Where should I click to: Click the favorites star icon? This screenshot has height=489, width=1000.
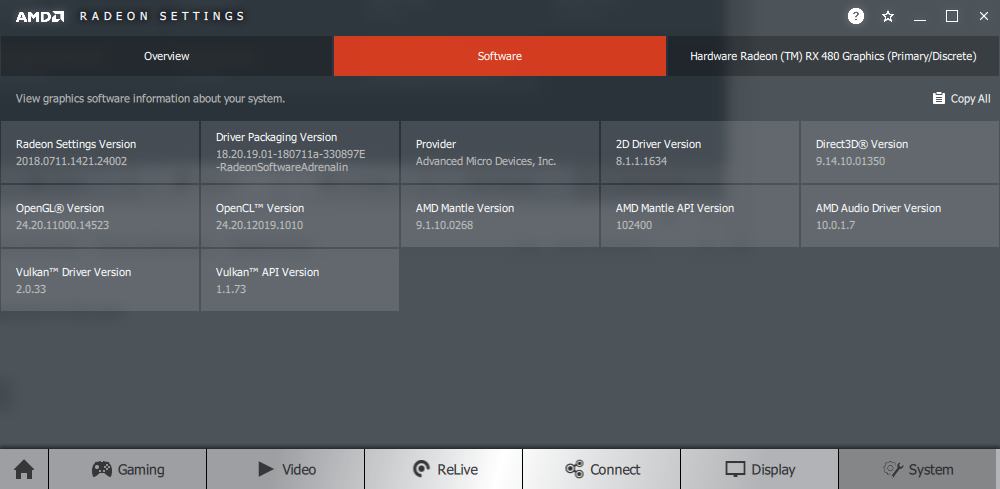[x=888, y=17]
